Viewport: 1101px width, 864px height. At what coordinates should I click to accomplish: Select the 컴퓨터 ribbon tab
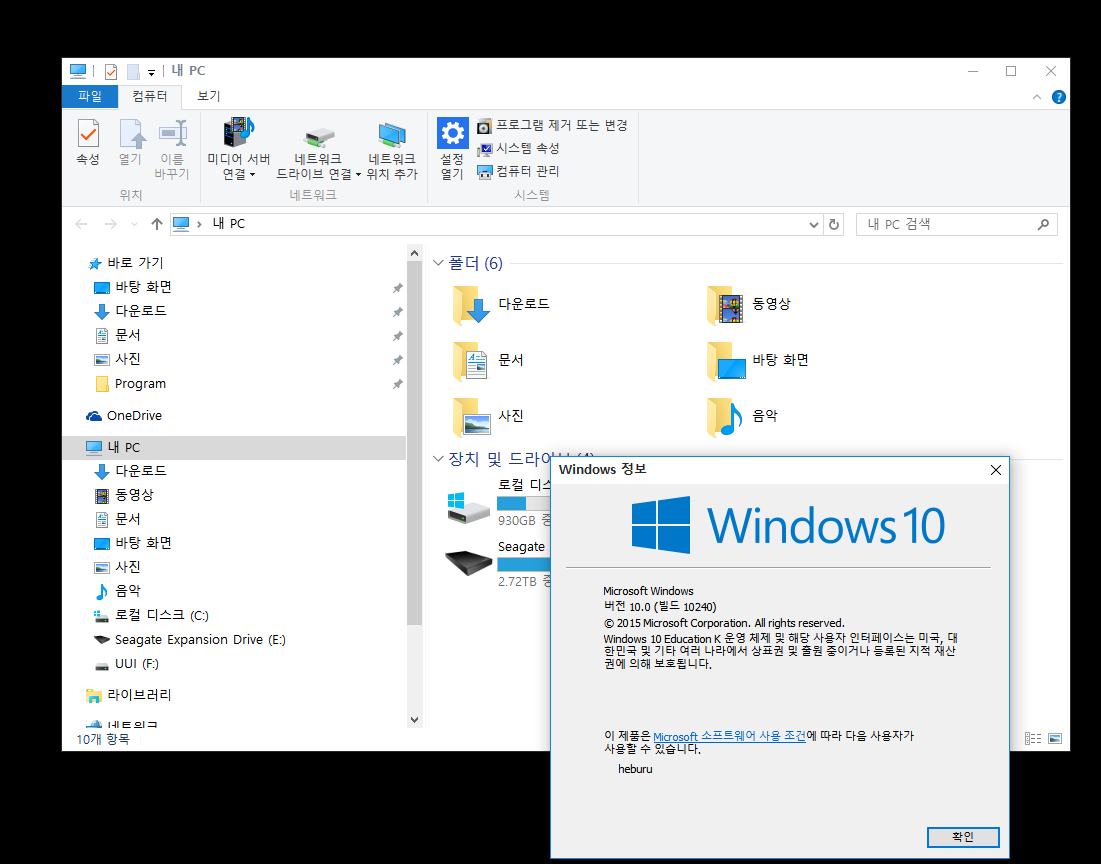tap(150, 96)
